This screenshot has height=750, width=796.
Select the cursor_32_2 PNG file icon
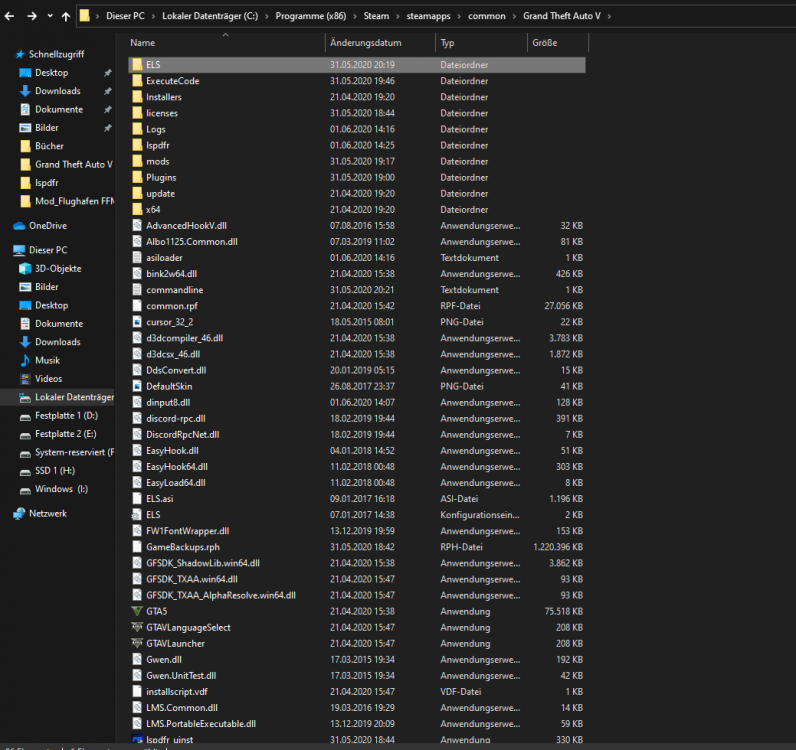138,322
